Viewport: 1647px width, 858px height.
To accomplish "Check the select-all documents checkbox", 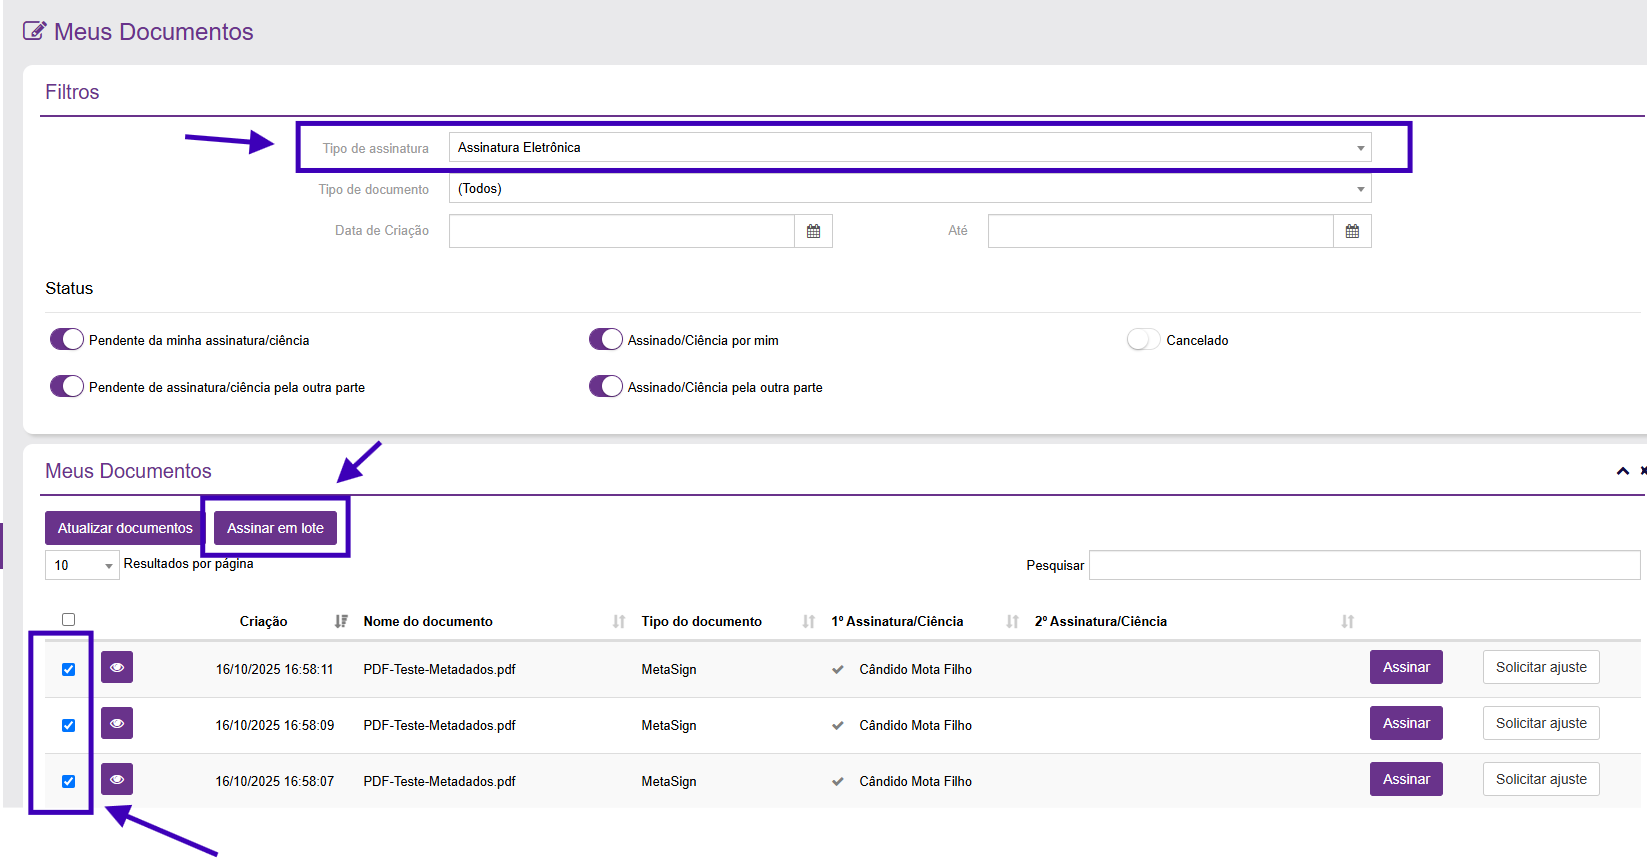I will coord(68,620).
